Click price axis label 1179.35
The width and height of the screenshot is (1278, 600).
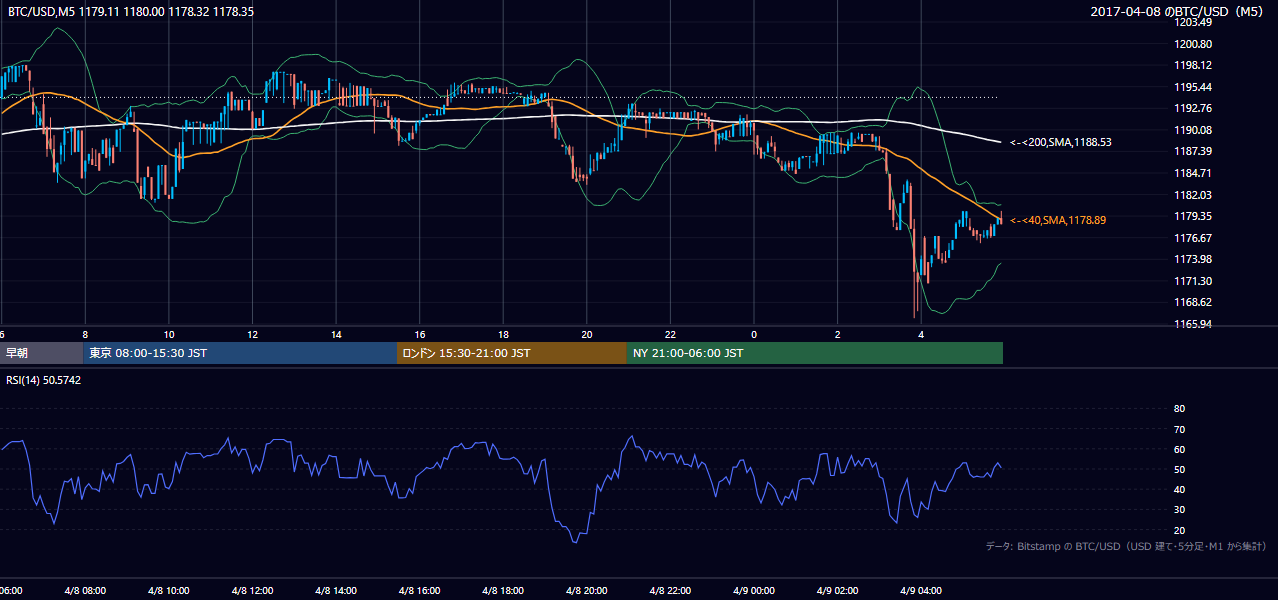tap(1192, 216)
